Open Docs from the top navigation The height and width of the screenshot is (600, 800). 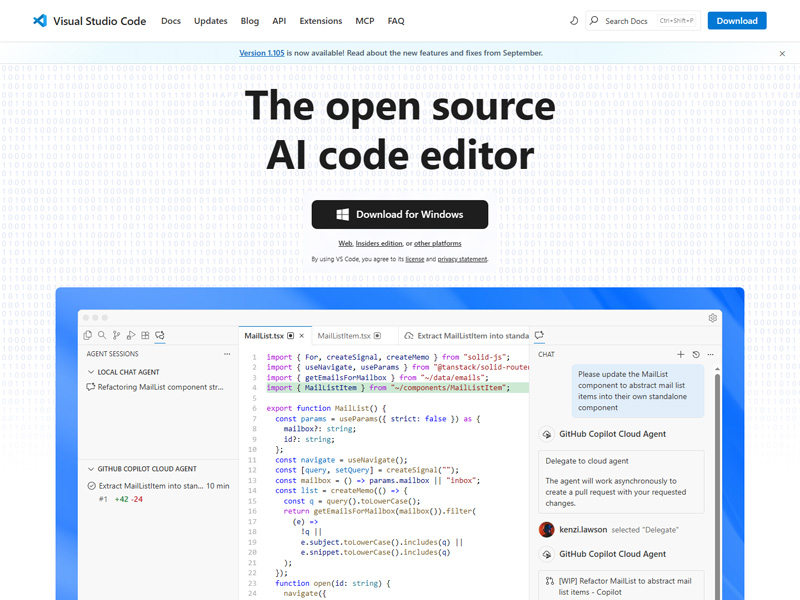tap(171, 20)
